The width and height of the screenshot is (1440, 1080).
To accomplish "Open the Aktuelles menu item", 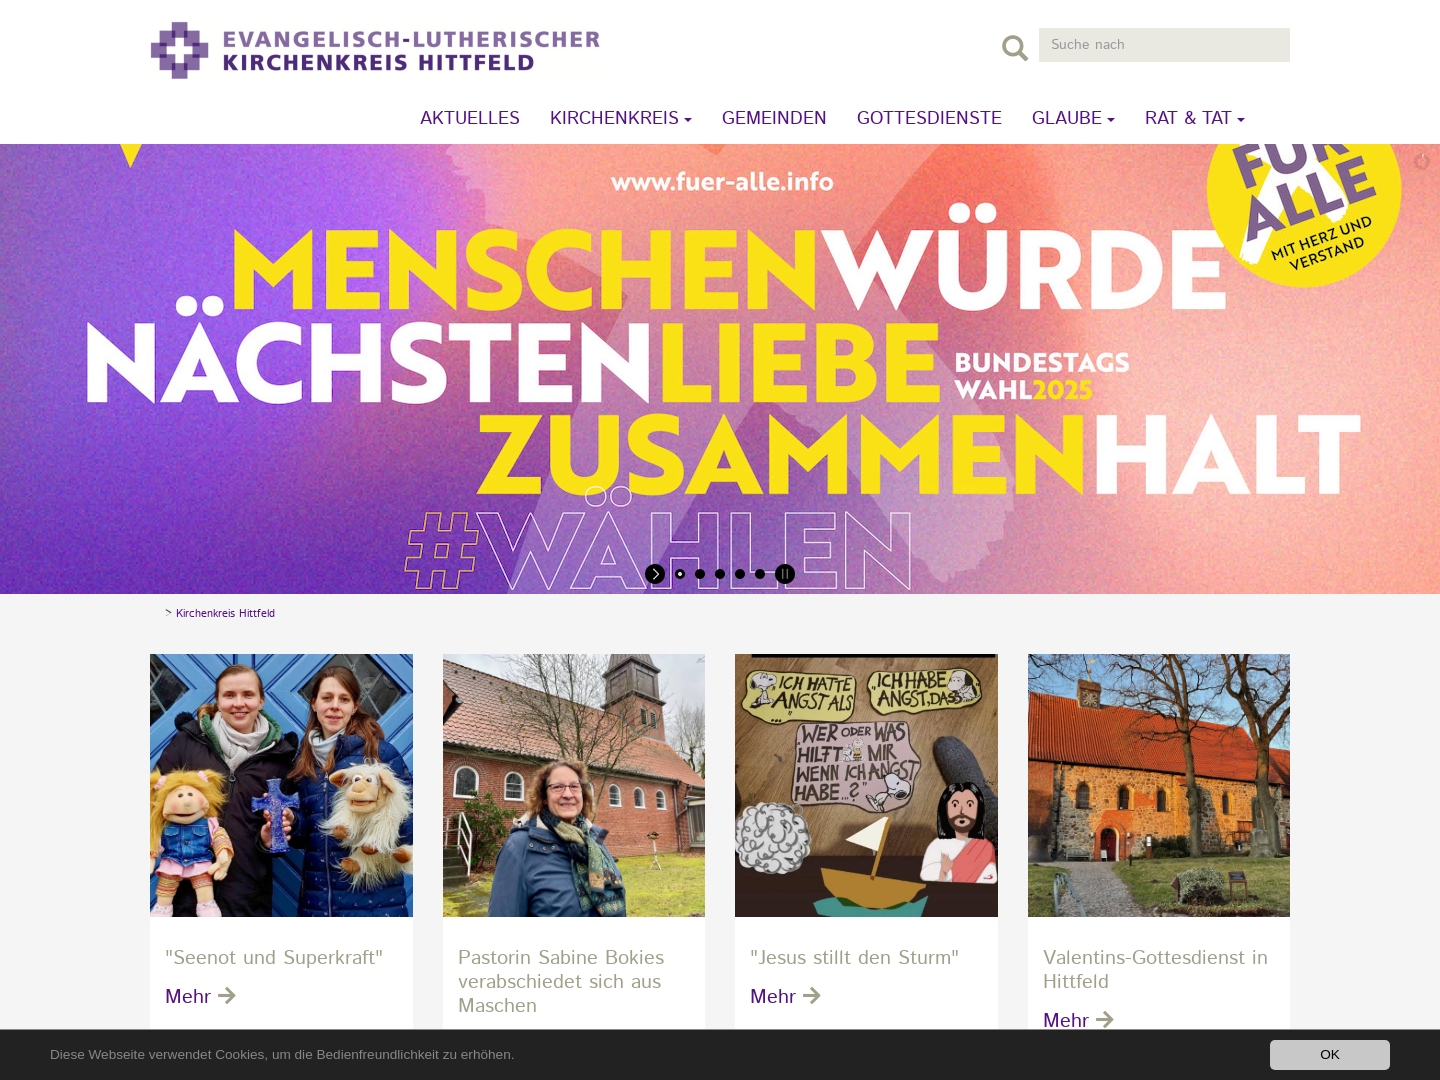I will coord(470,118).
